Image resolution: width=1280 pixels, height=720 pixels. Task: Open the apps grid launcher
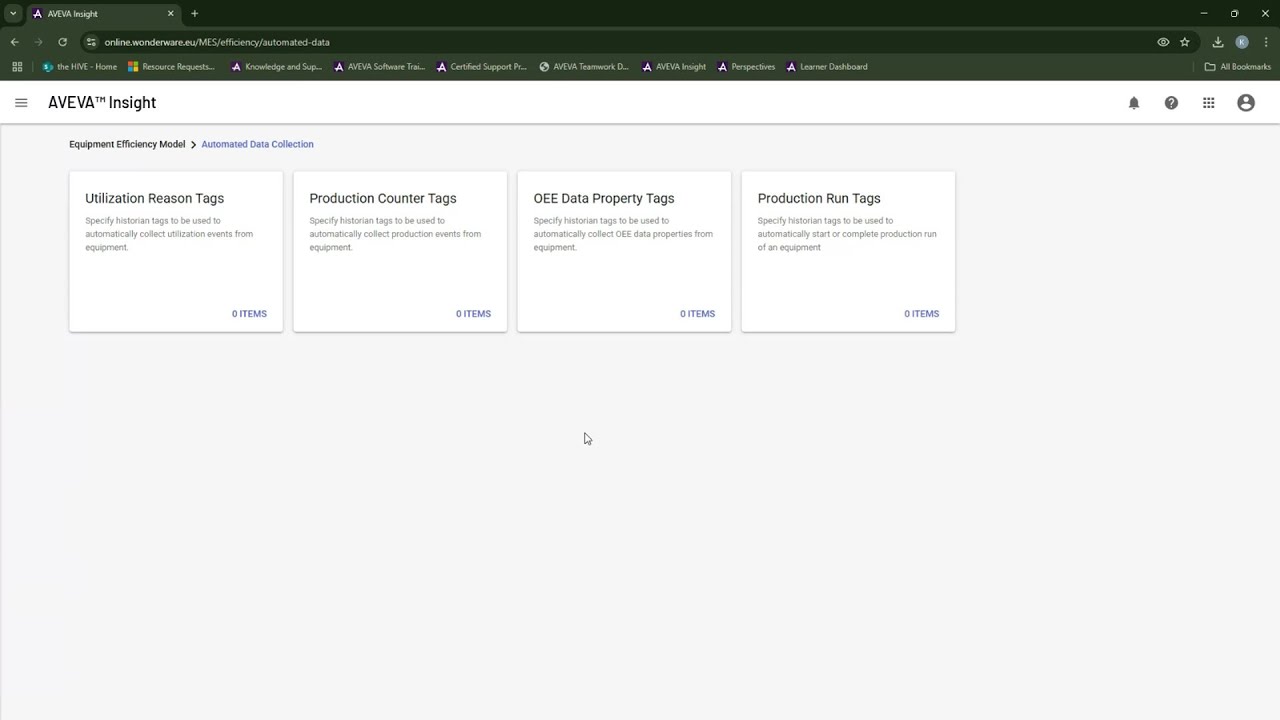(x=1209, y=103)
